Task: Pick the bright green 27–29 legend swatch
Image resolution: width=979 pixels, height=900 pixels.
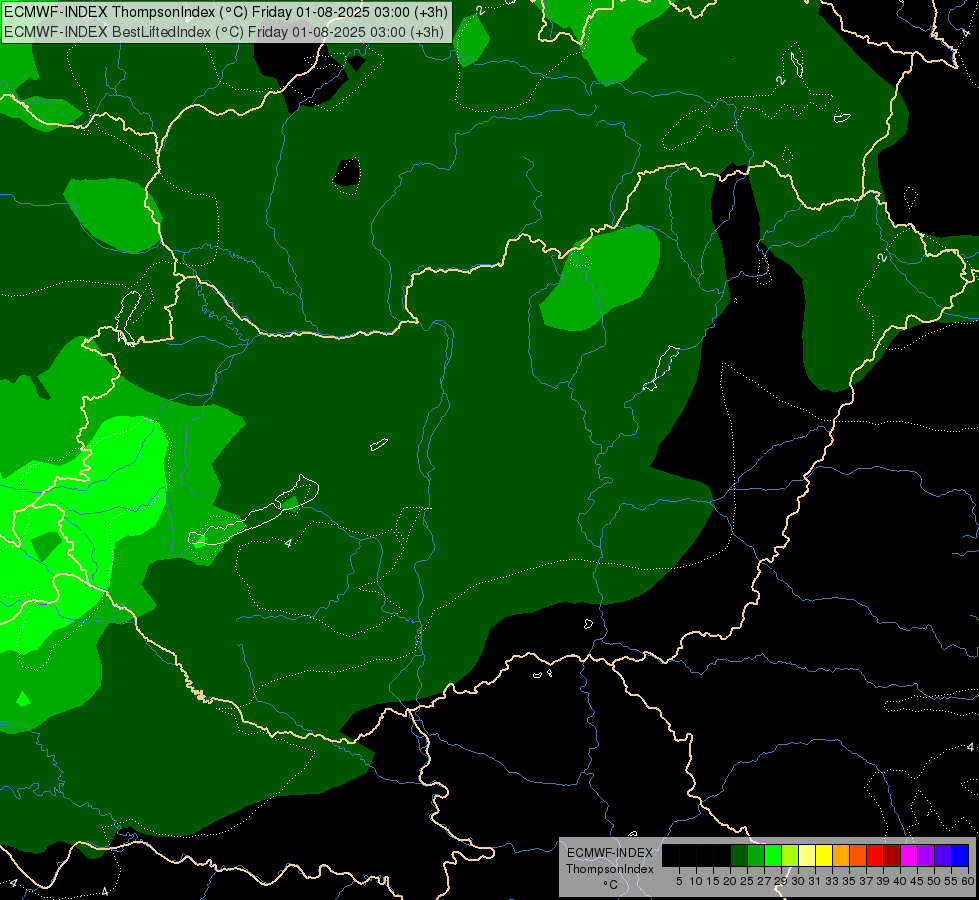Action: [773, 855]
